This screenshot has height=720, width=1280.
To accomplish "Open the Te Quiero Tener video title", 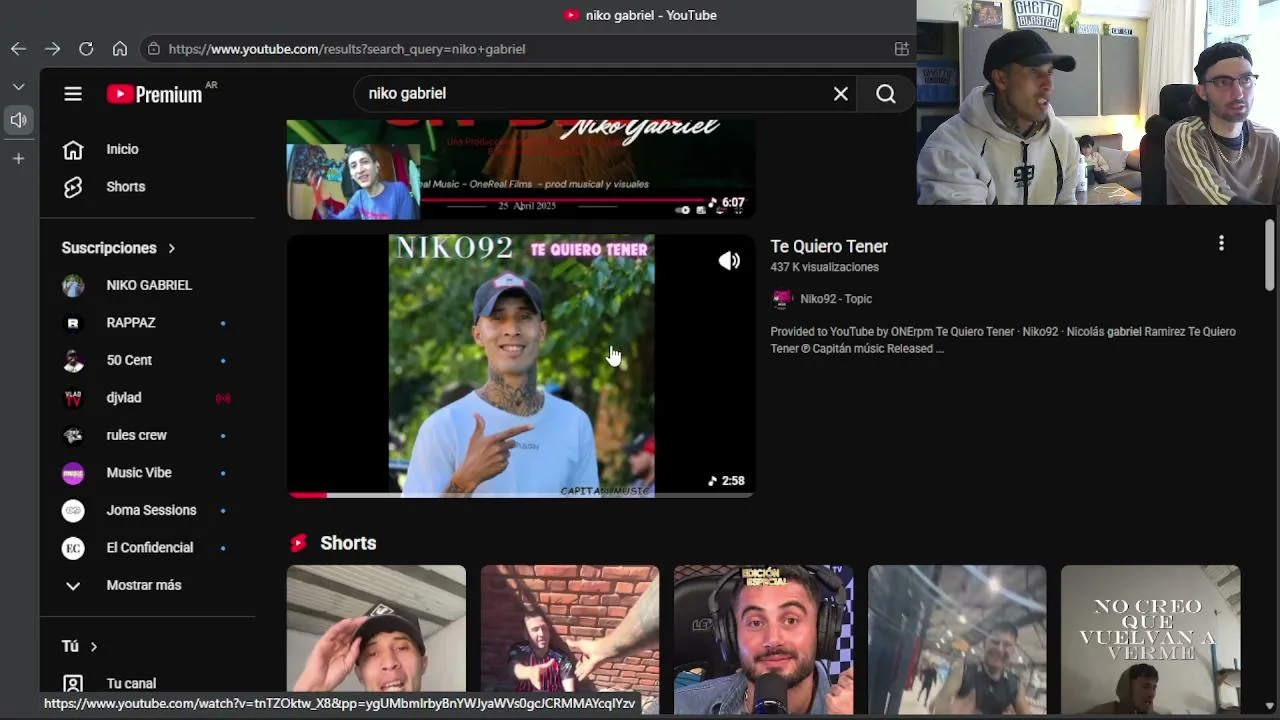I will click(x=829, y=246).
